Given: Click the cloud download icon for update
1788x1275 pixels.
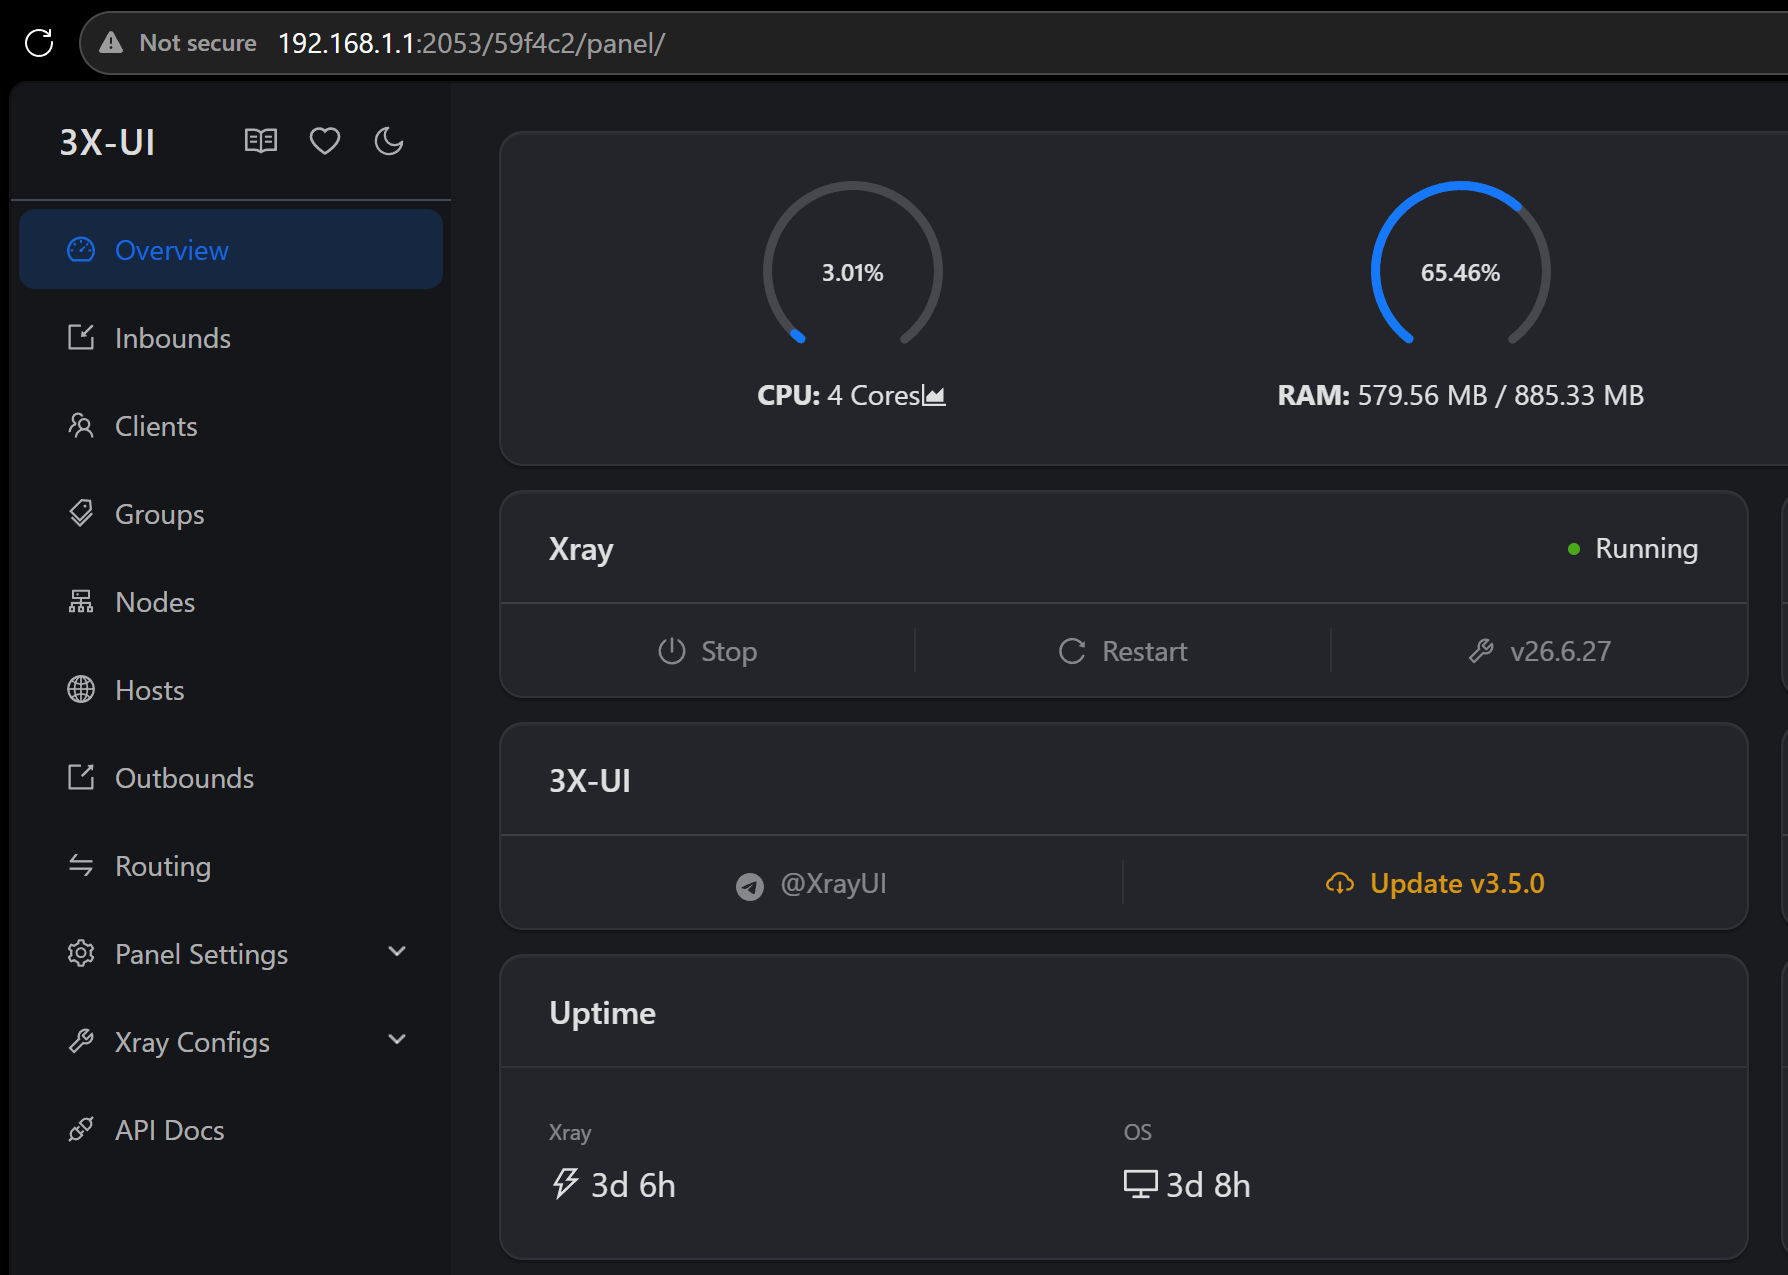Looking at the screenshot, I should click(x=1340, y=883).
